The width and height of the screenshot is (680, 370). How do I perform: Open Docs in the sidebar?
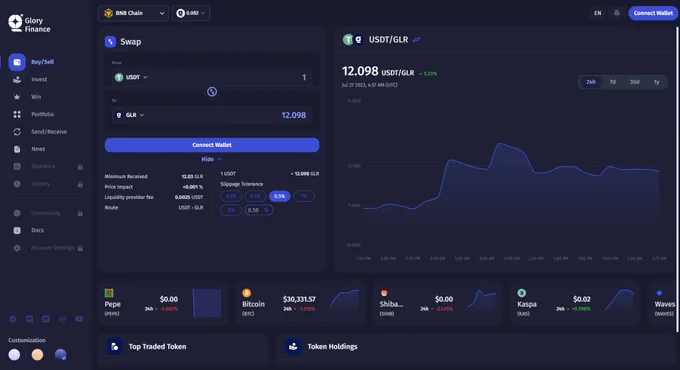click(x=37, y=230)
